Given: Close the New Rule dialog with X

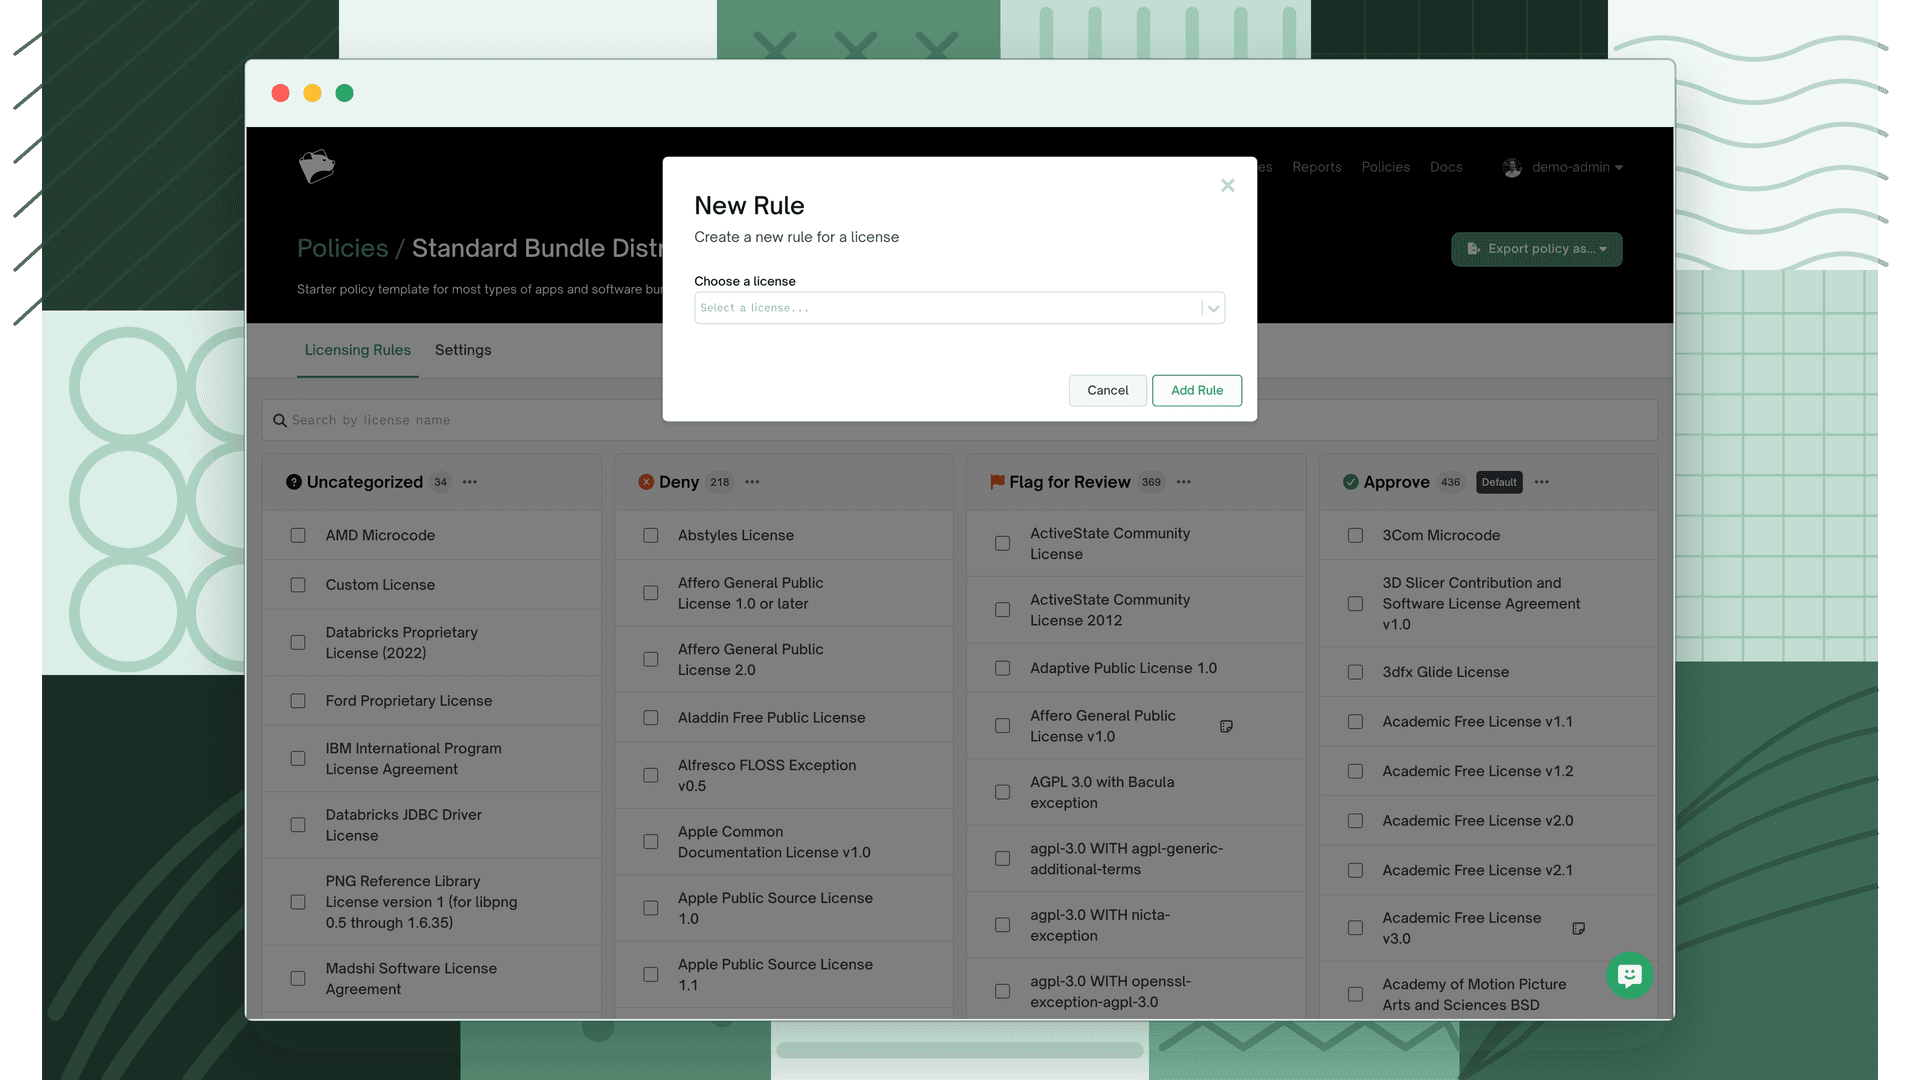Looking at the screenshot, I should (x=1227, y=185).
